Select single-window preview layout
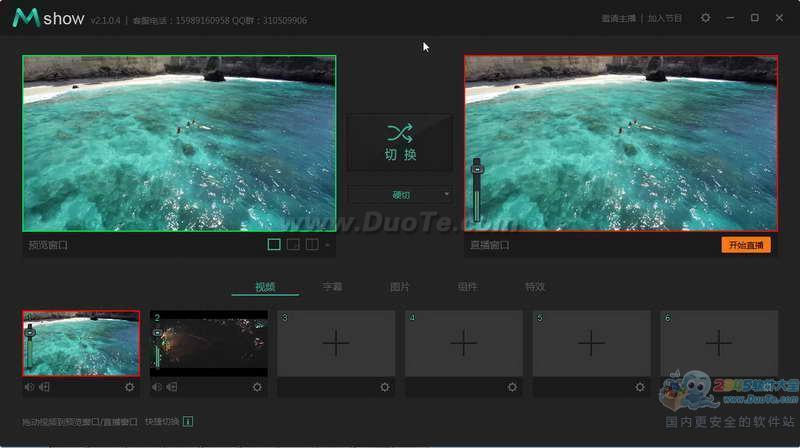This screenshot has width=800, height=448. [x=274, y=244]
